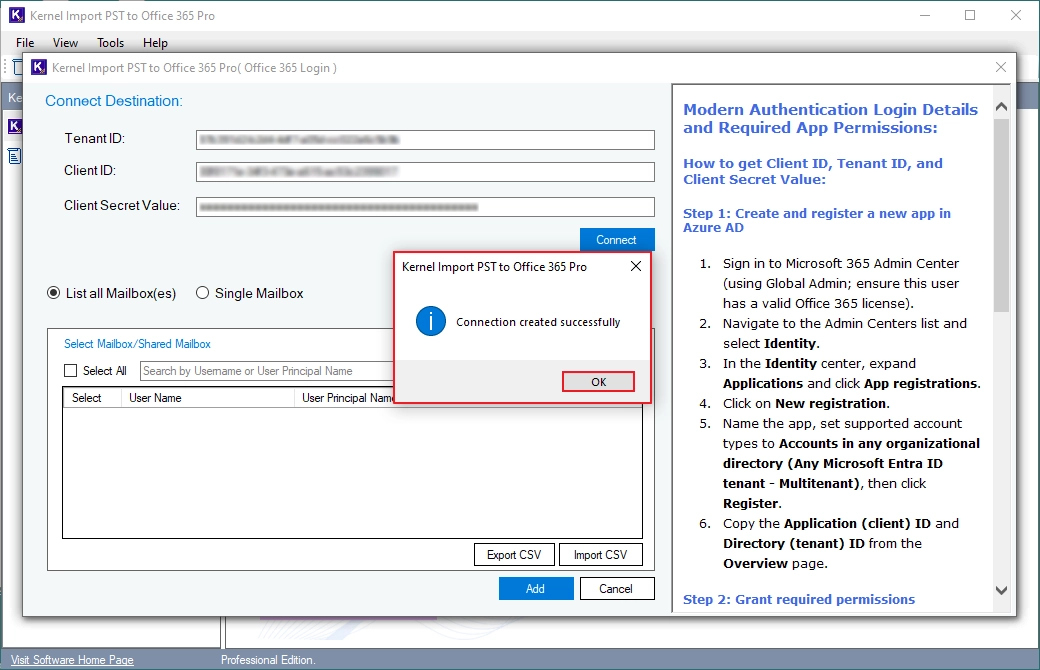
Task: Click OK in the success dialog
Action: 598,381
